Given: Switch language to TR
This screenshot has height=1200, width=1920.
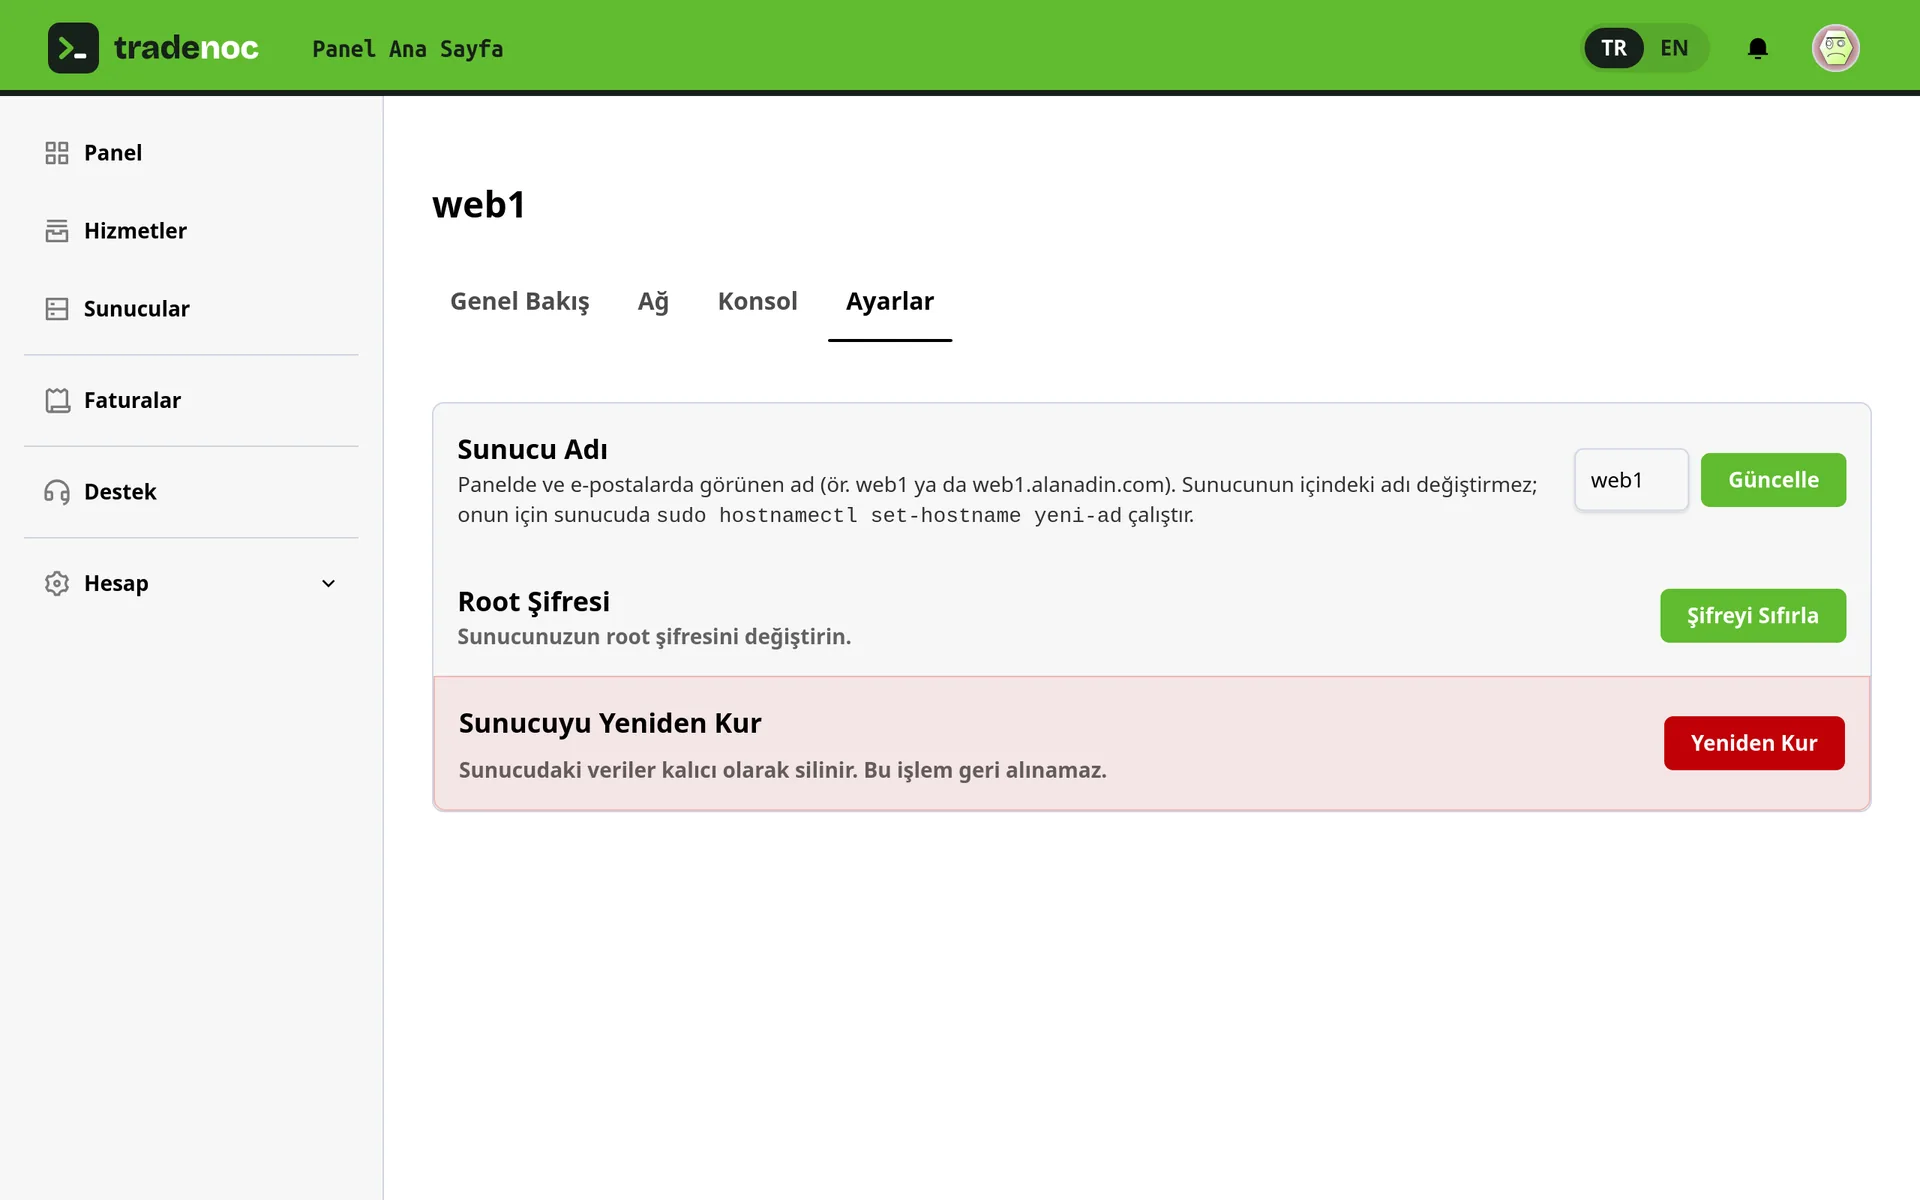Looking at the screenshot, I should point(1613,48).
